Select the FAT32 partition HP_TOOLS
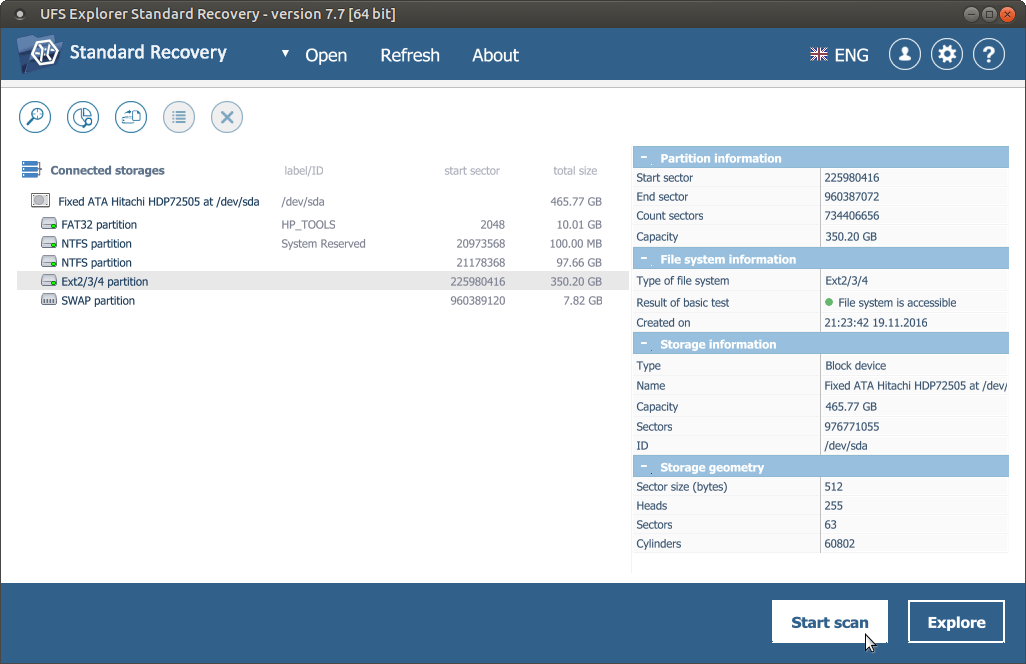This screenshot has height=664, width=1026. click(x=99, y=225)
